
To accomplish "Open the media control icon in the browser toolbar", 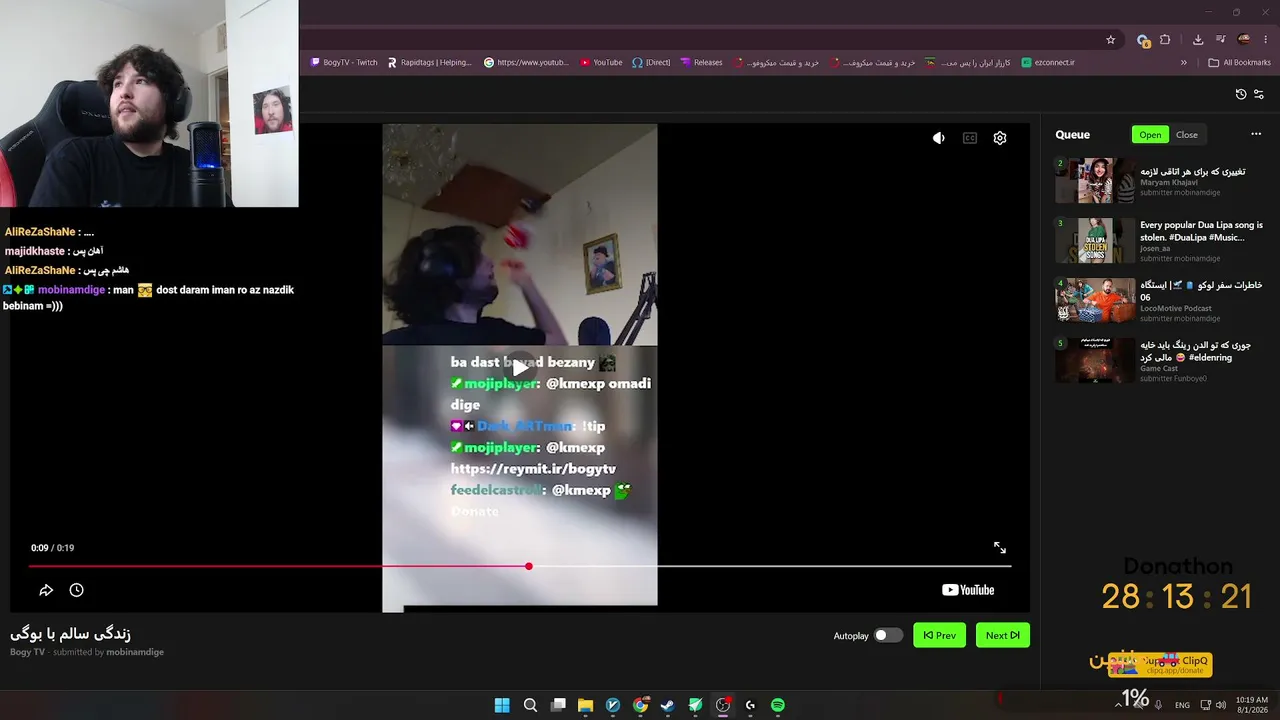I will click(1220, 40).
